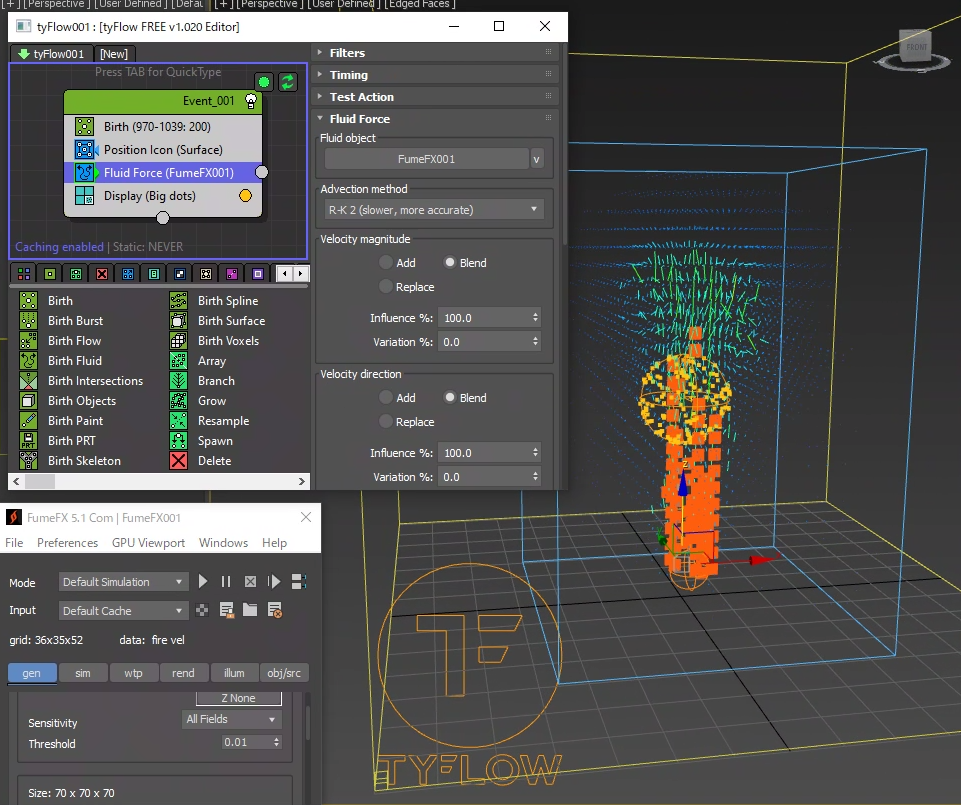Click the Birth operator icon in Event_001
961x805 pixels.
85,127
